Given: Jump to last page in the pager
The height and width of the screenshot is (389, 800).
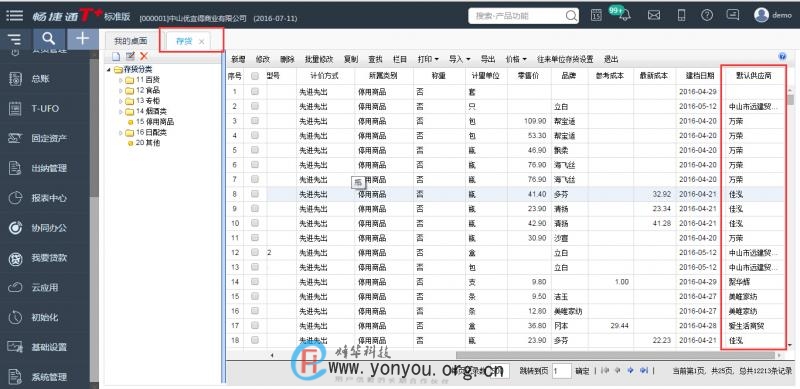Looking at the screenshot, I should click(644, 371).
